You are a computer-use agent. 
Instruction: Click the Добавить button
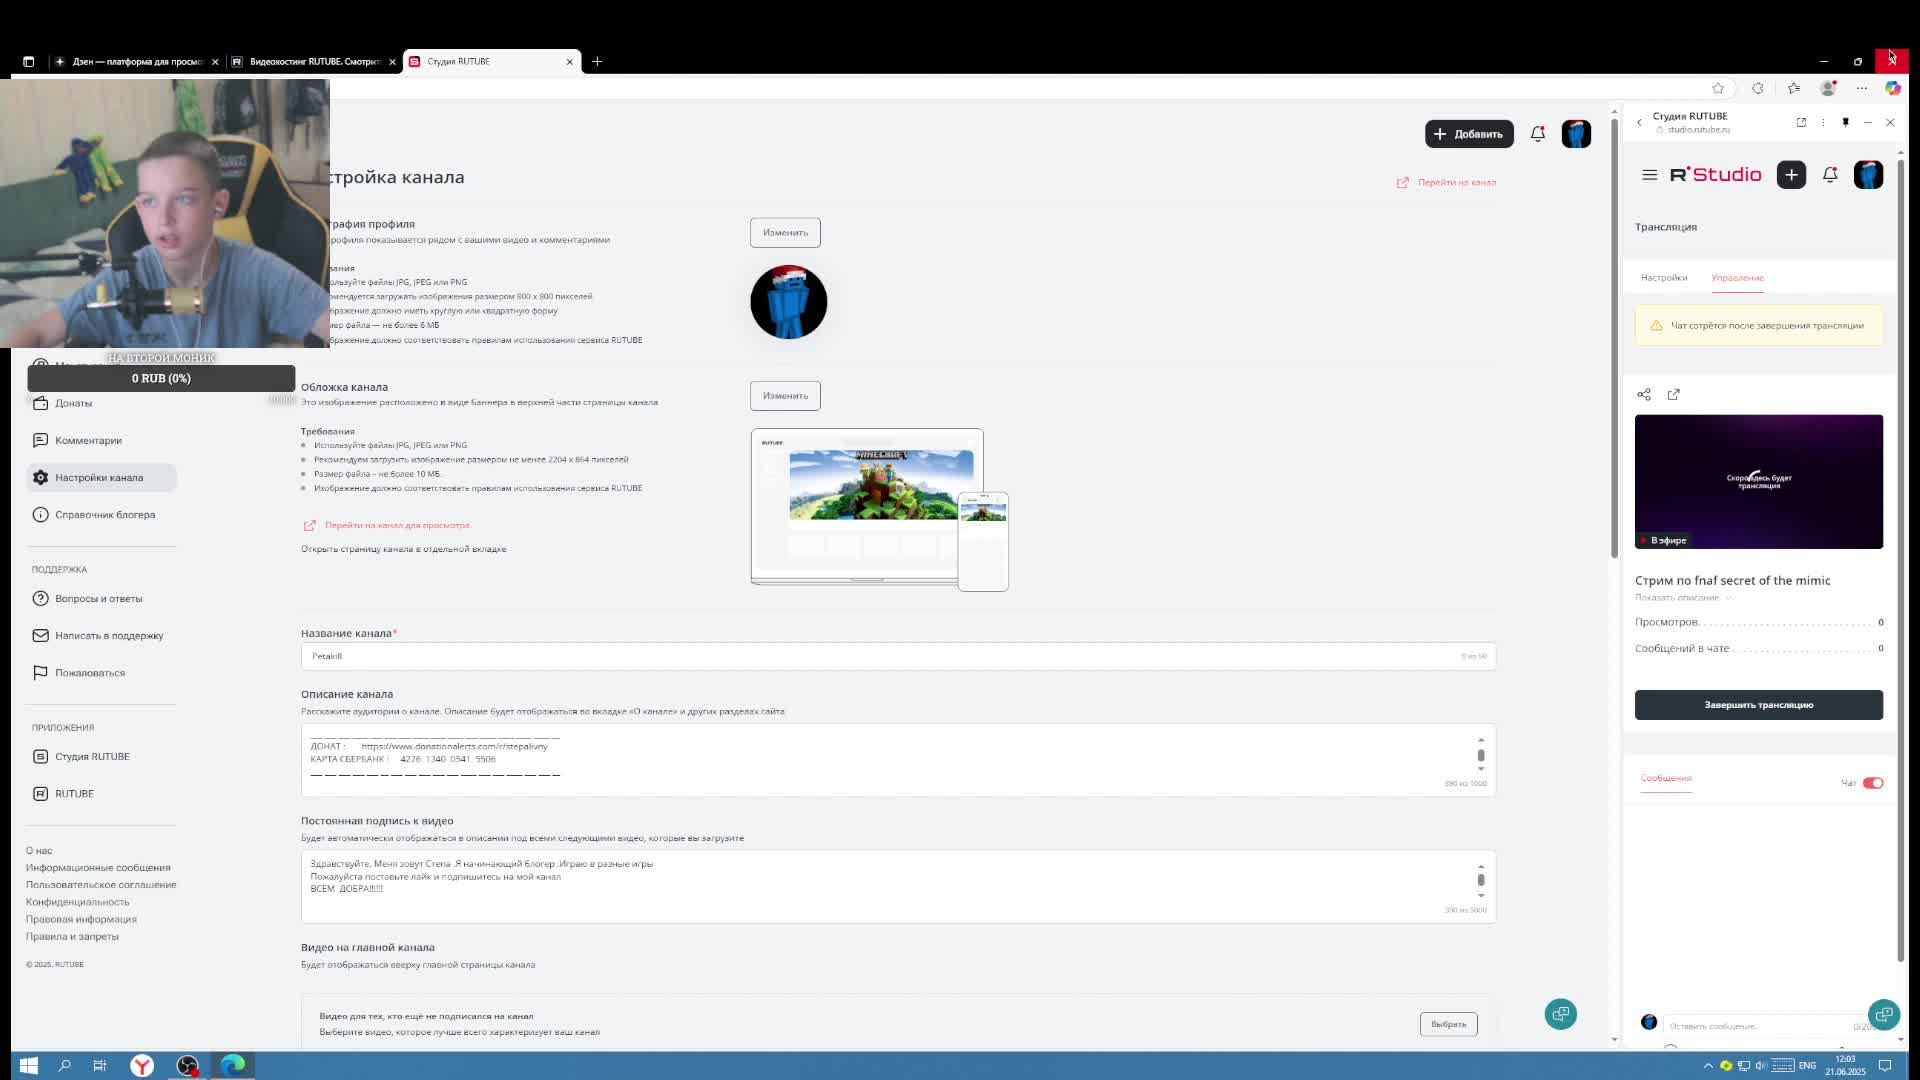[x=1469, y=133]
